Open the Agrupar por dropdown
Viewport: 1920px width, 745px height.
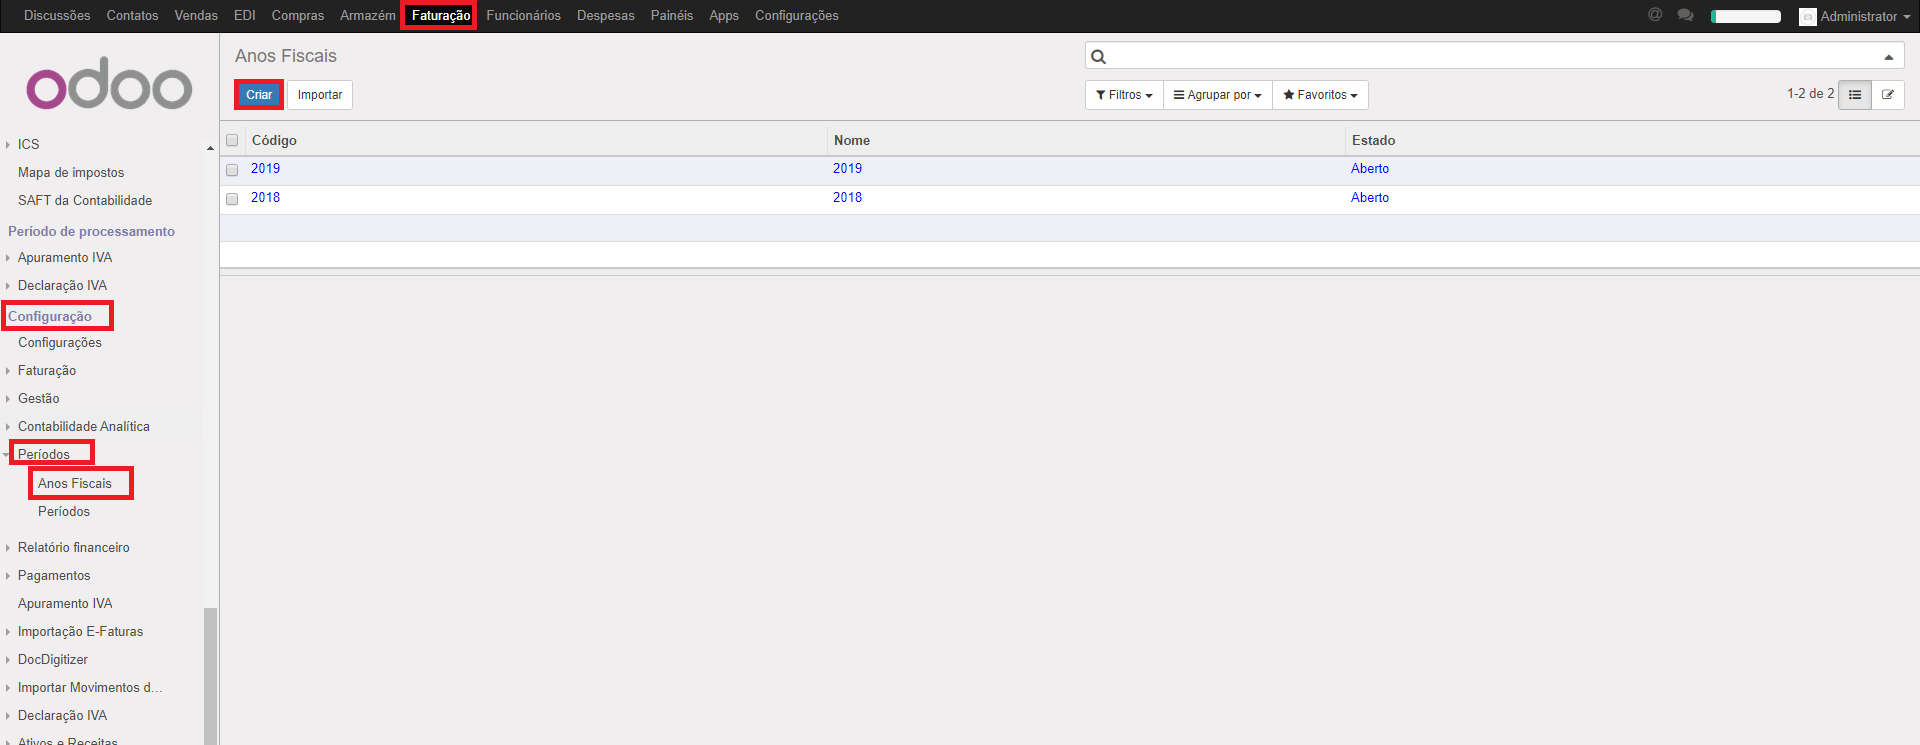pyautogui.click(x=1217, y=95)
